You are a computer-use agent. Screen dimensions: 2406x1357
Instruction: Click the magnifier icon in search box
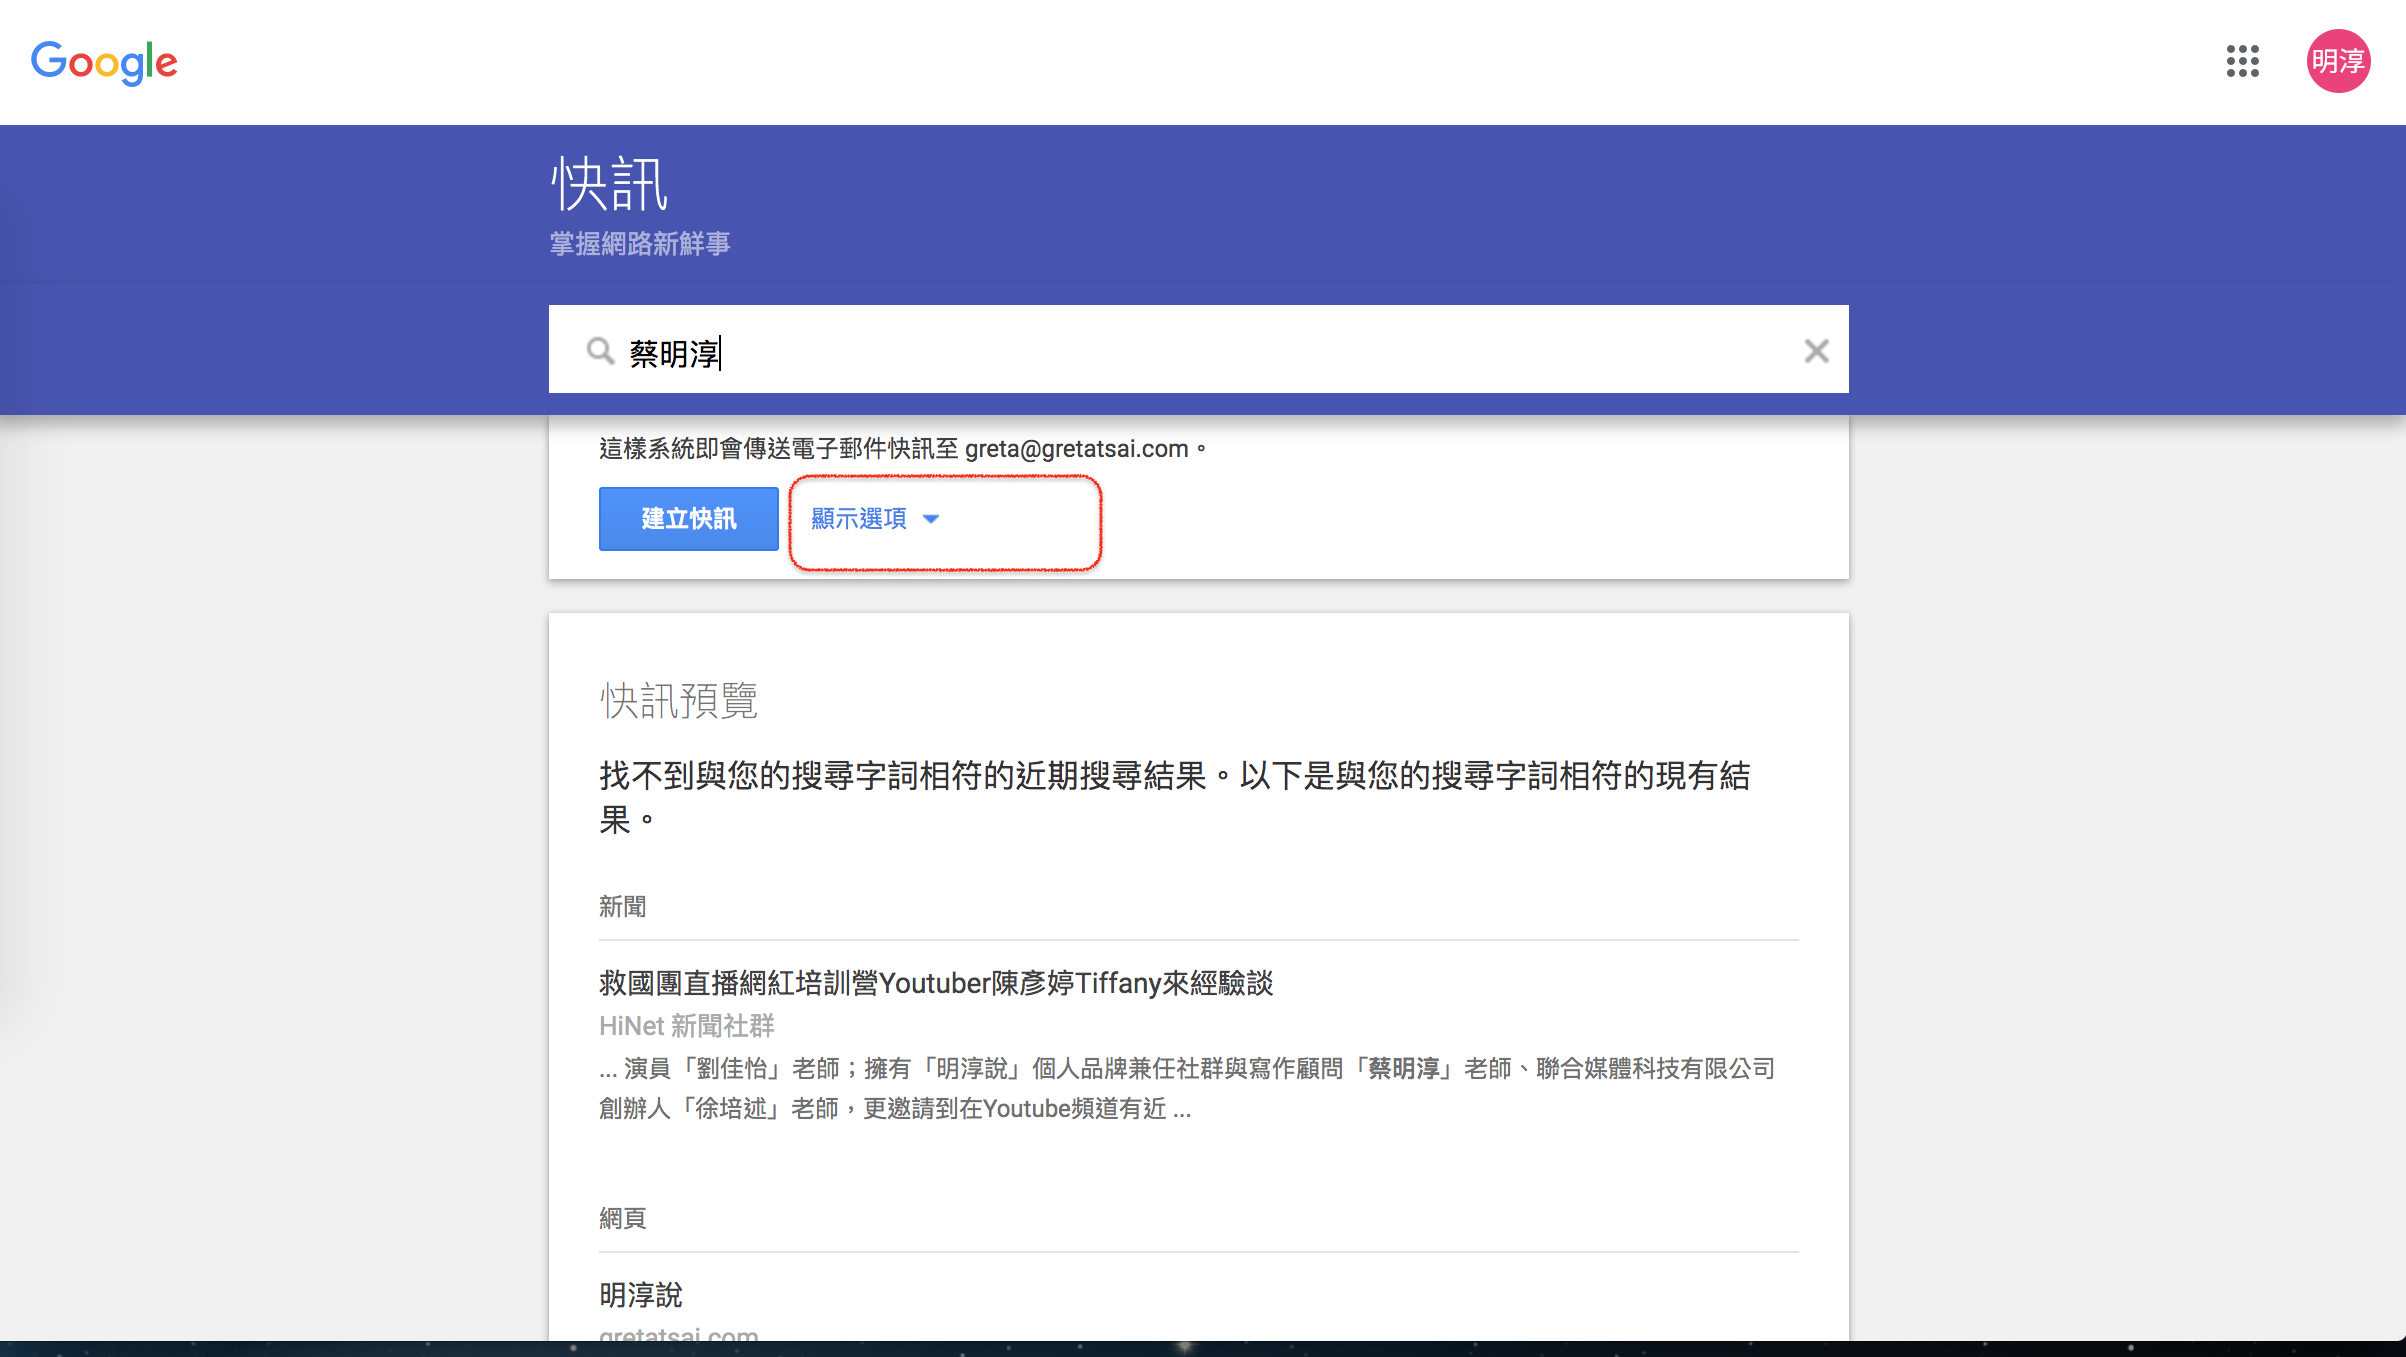click(600, 351)
